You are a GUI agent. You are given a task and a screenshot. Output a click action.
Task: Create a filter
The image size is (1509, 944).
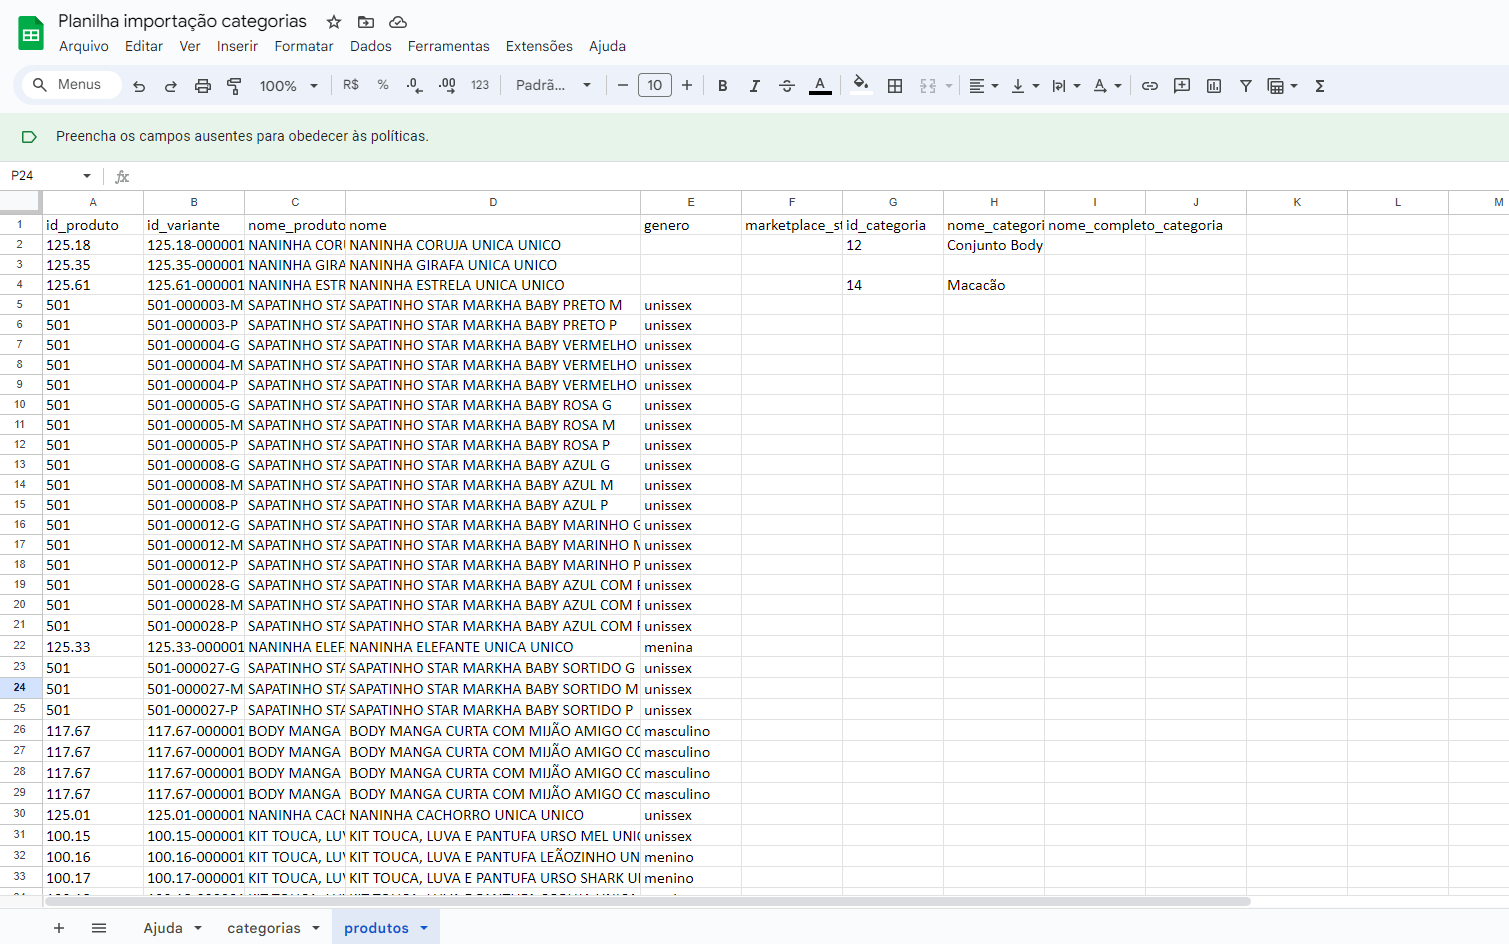[x=1246, y=86]
